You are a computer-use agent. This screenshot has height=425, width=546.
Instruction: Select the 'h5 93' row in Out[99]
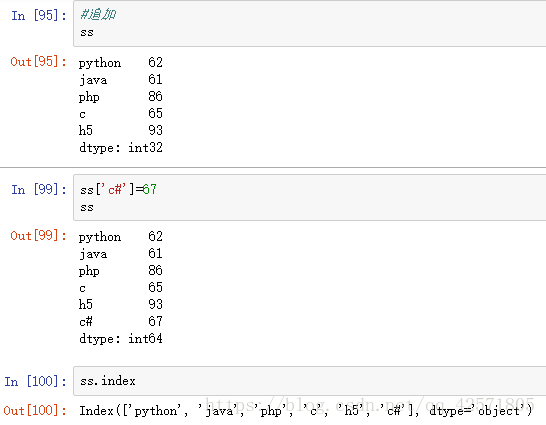[120, 305]
